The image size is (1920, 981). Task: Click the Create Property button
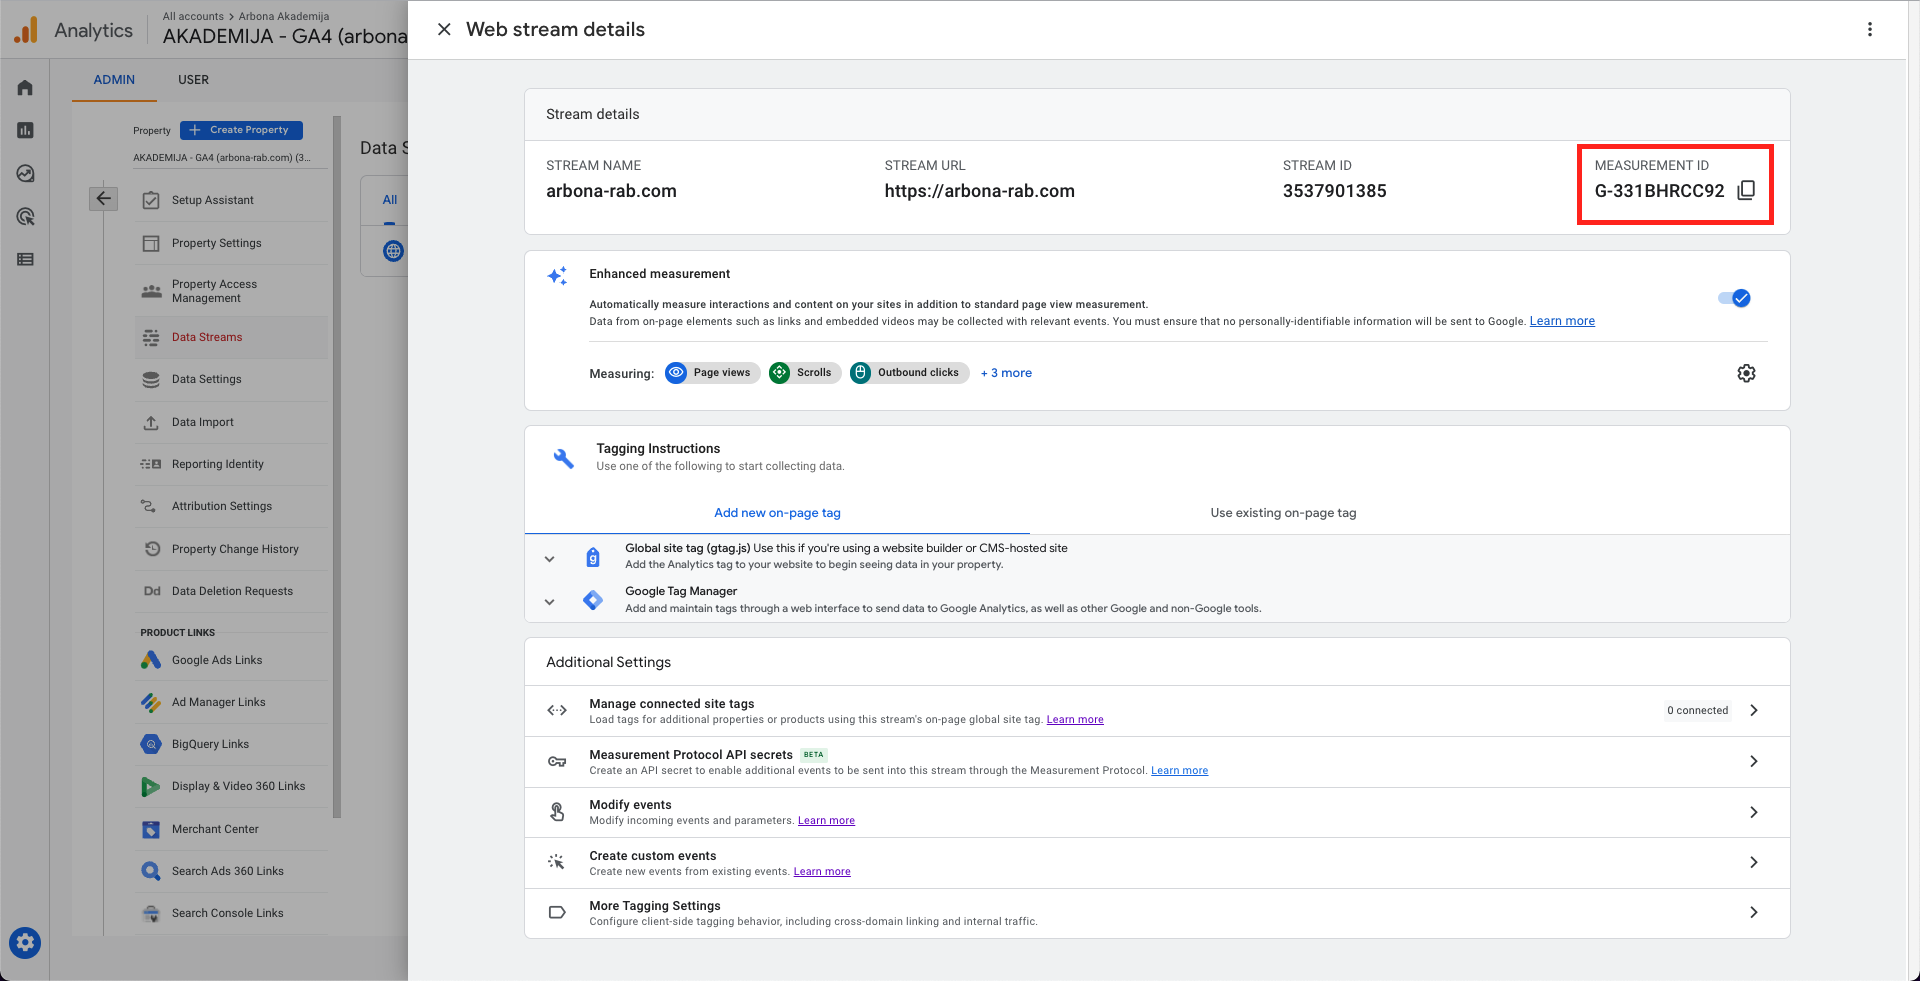[241, 130]
